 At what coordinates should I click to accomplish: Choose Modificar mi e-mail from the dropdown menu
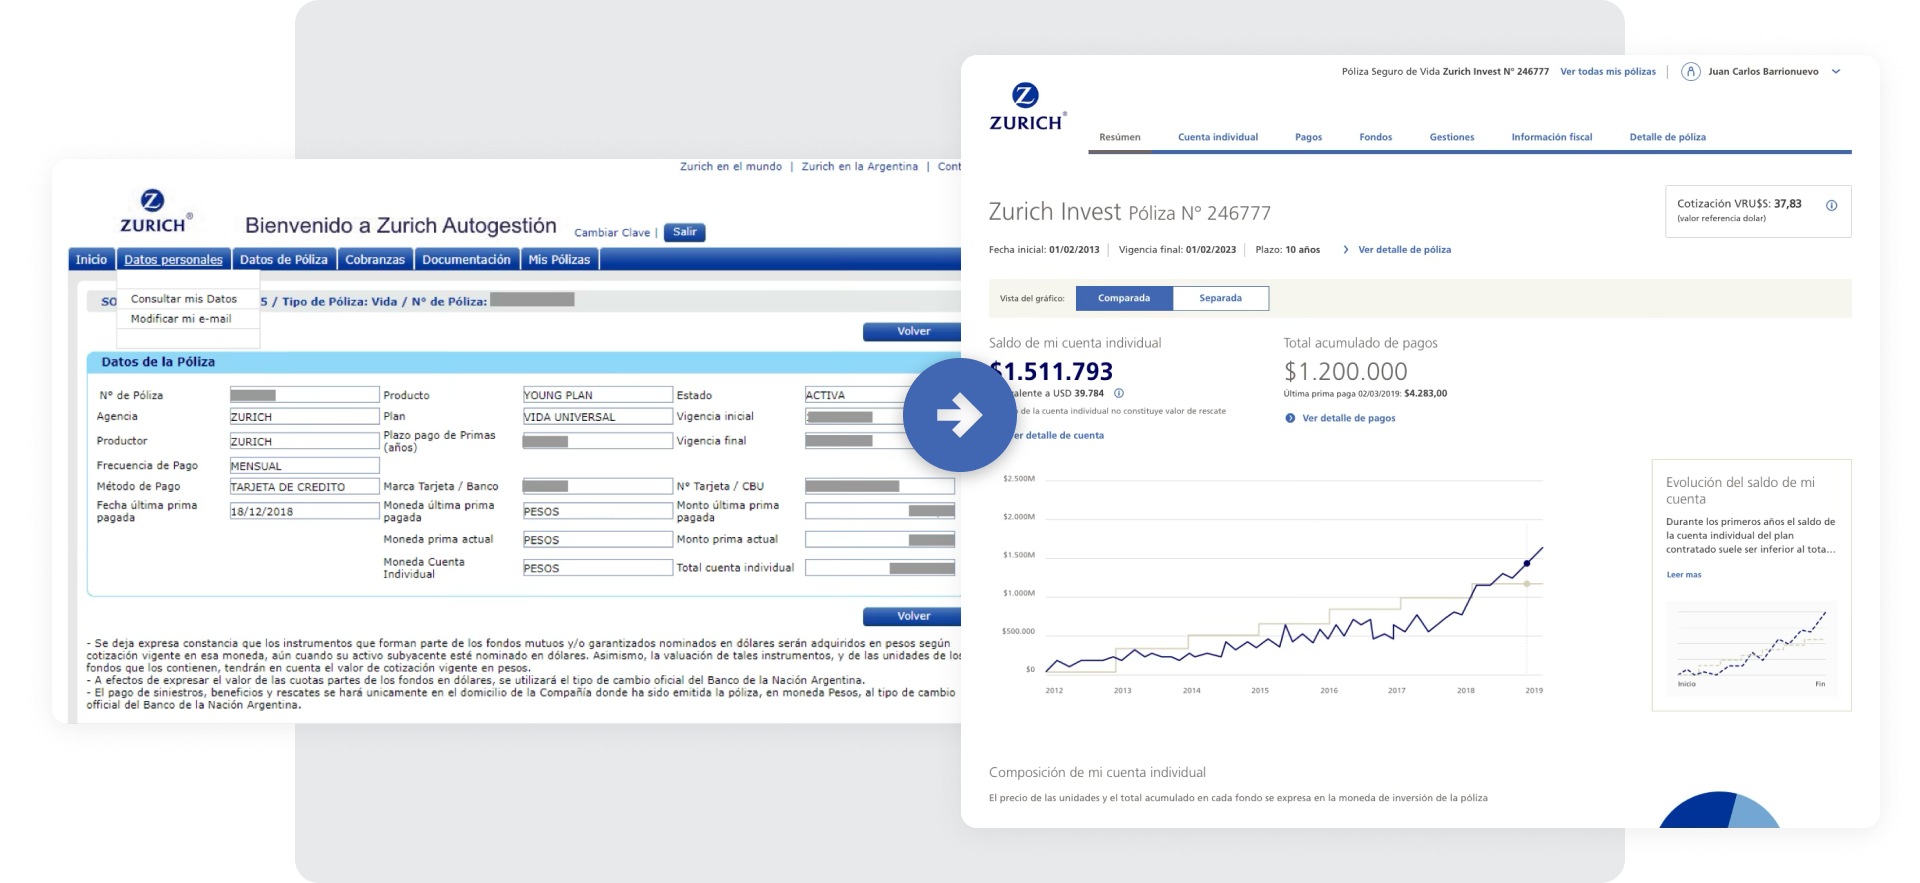[x=181, y=319]
